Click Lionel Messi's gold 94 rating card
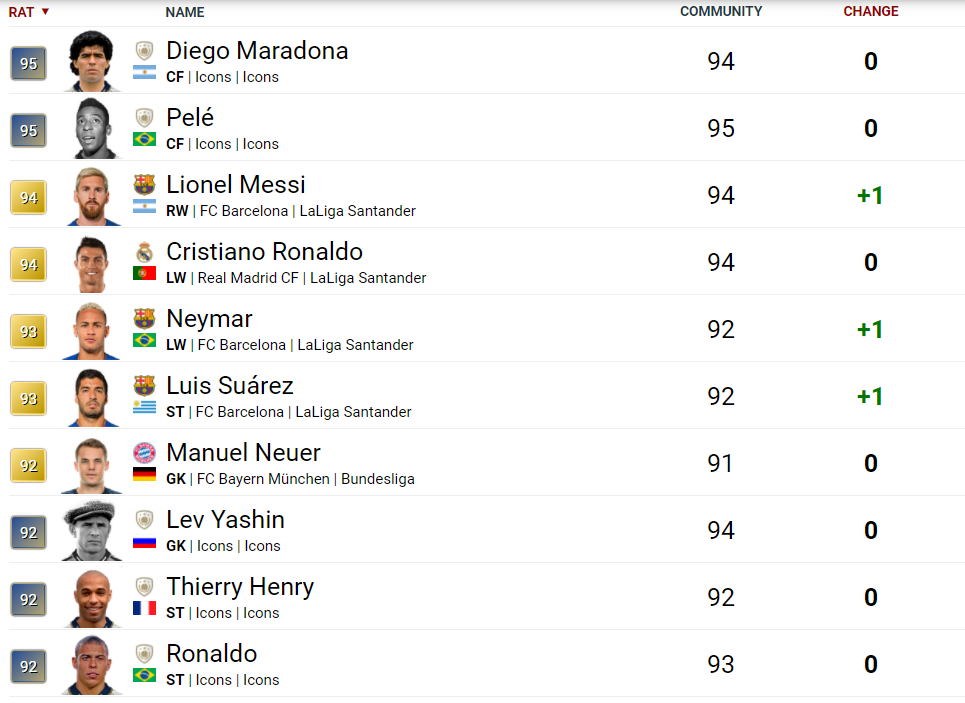Screen dimensions: 965x703 29,197
